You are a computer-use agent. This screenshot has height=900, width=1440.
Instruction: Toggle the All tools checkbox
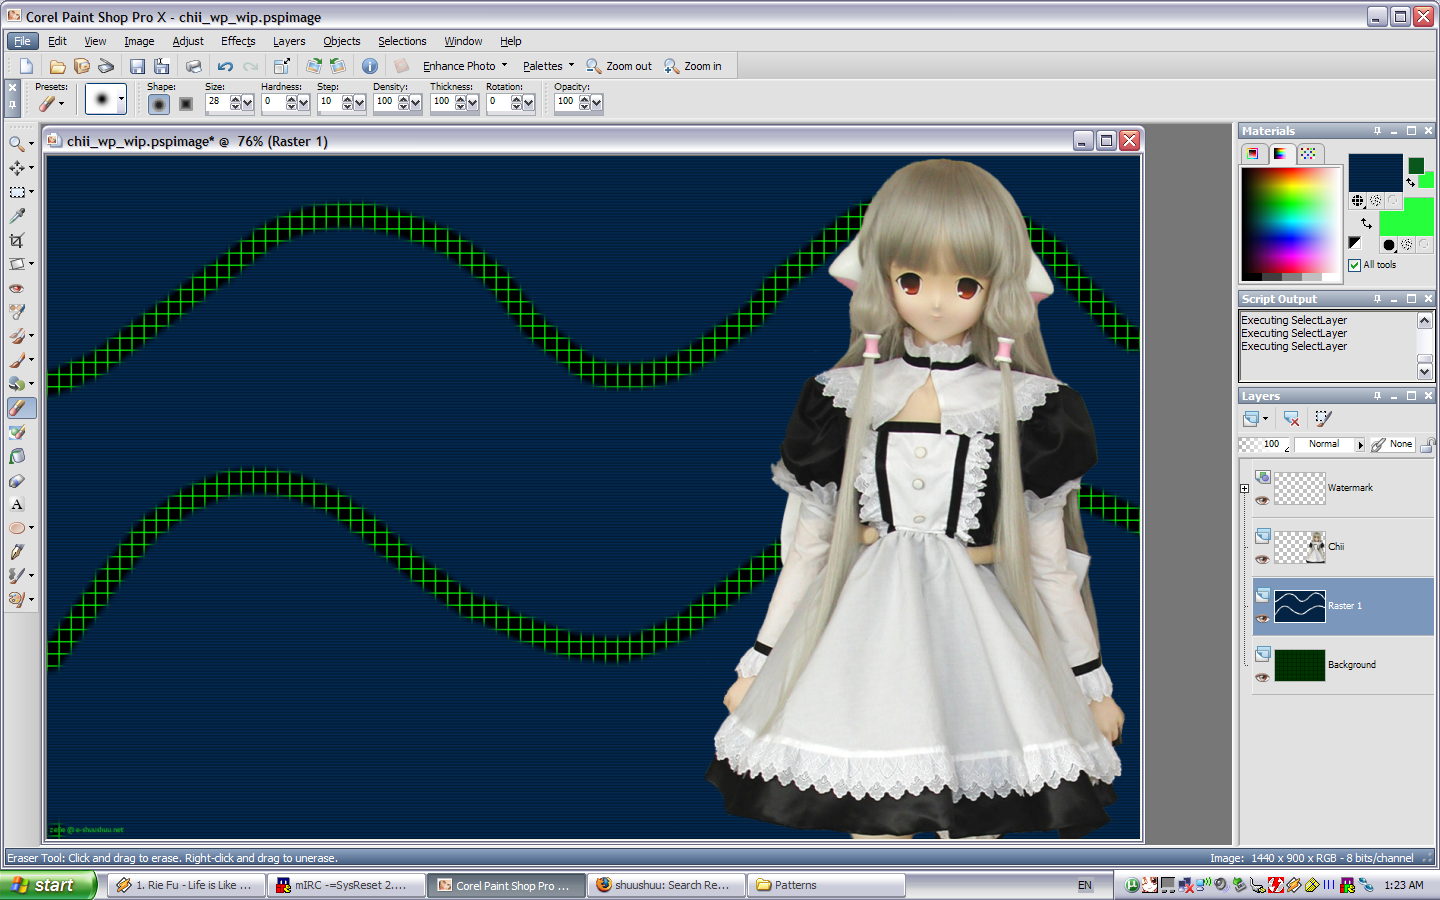1354,265
